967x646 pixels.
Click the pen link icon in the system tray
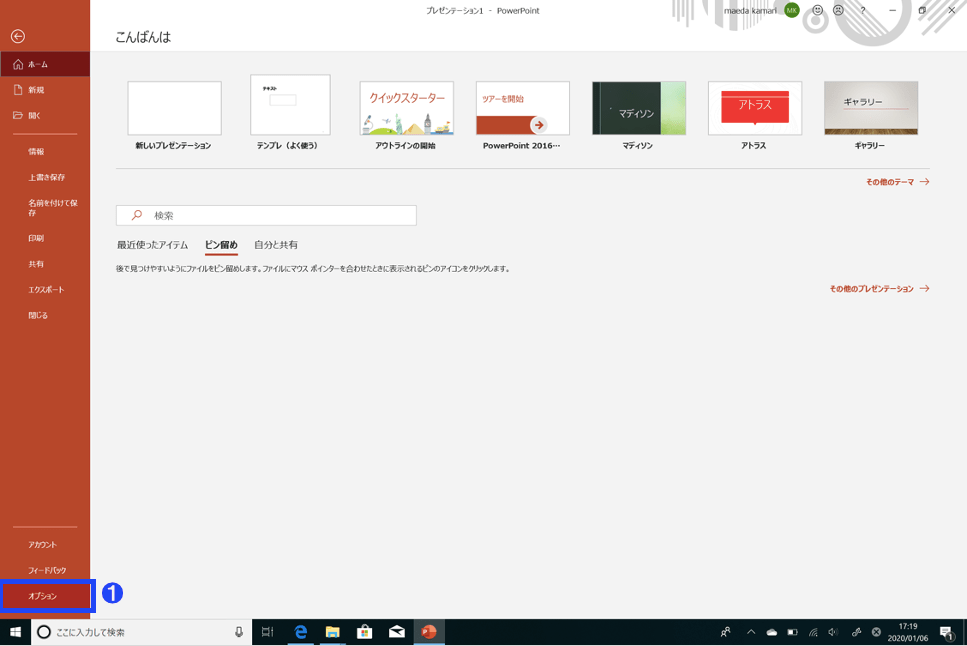(x=856, y=632)
